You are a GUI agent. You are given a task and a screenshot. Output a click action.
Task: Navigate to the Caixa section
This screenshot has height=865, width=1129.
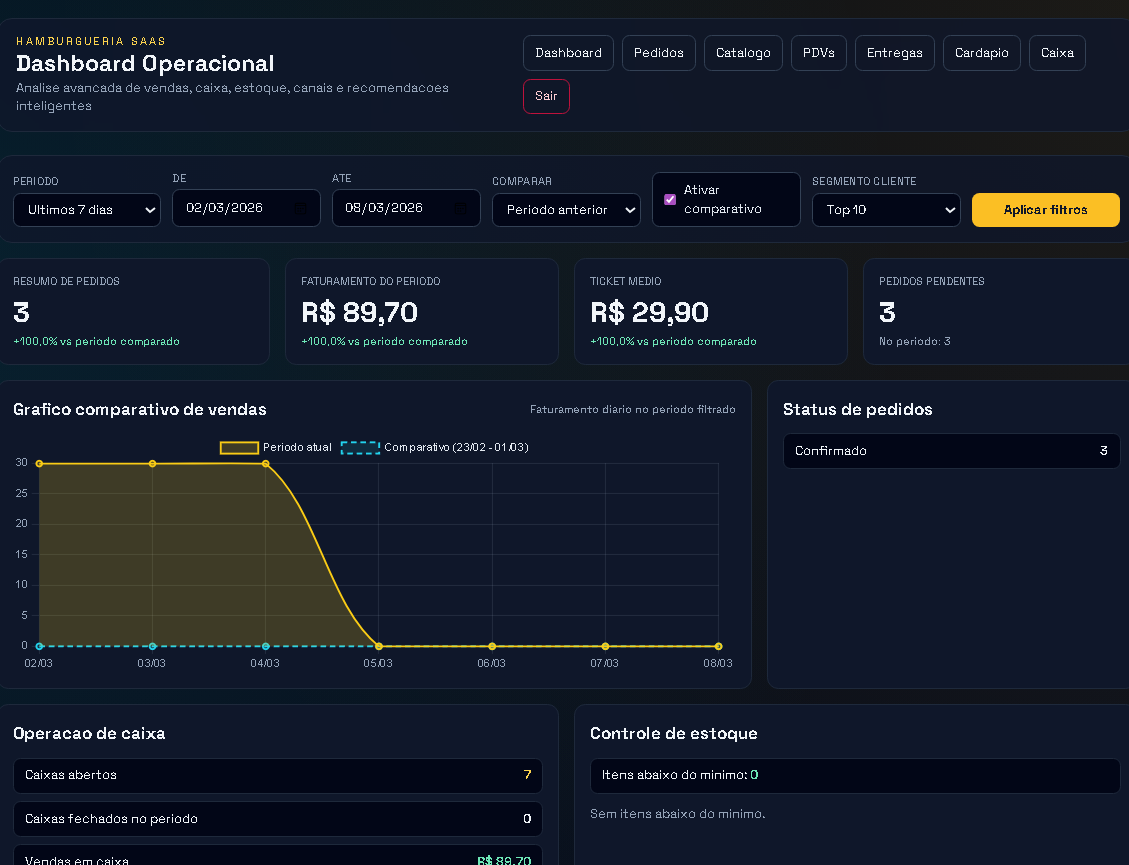tap(1057, 52)
